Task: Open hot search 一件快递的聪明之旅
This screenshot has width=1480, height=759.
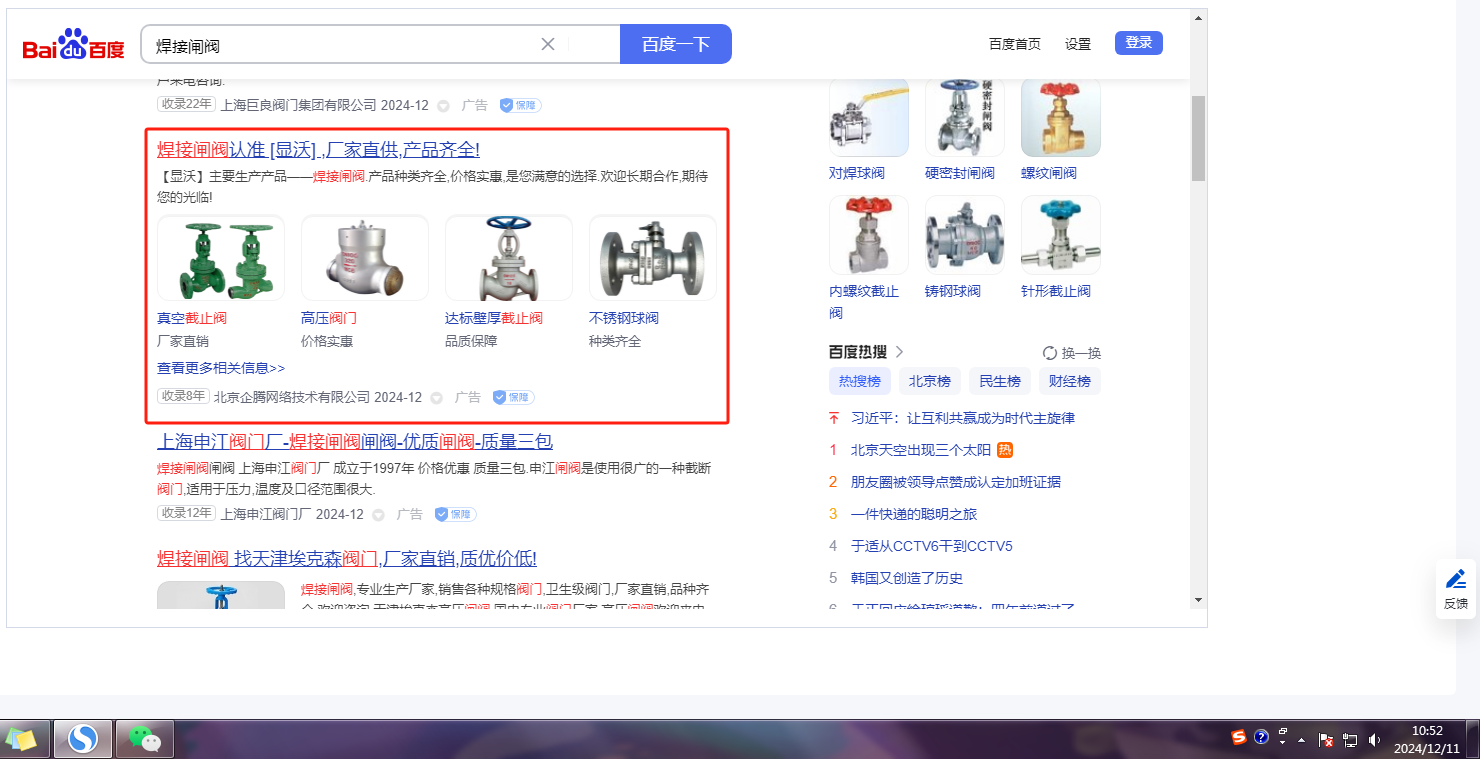Action: click(x=914, y=514)
